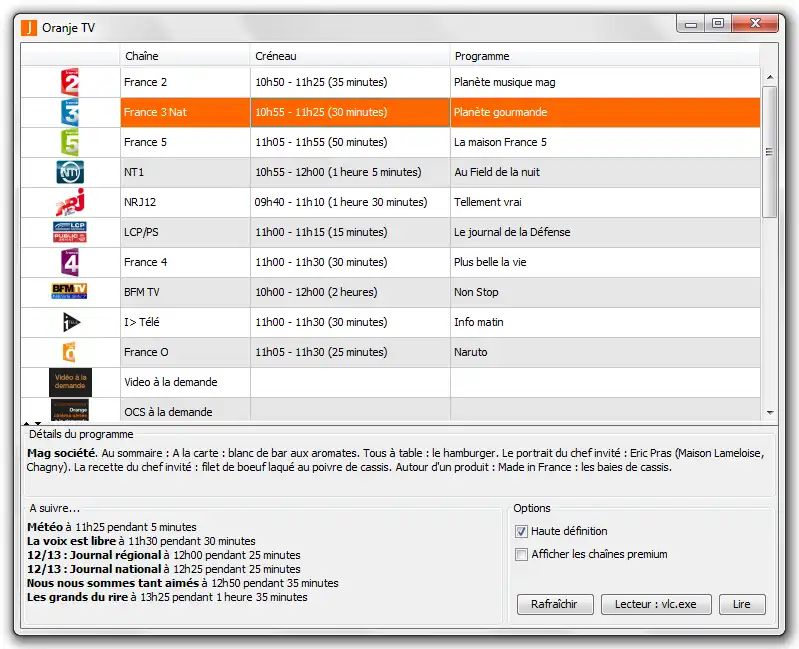Select the LCP/PS channel name cell

click(x=185, y=232)
